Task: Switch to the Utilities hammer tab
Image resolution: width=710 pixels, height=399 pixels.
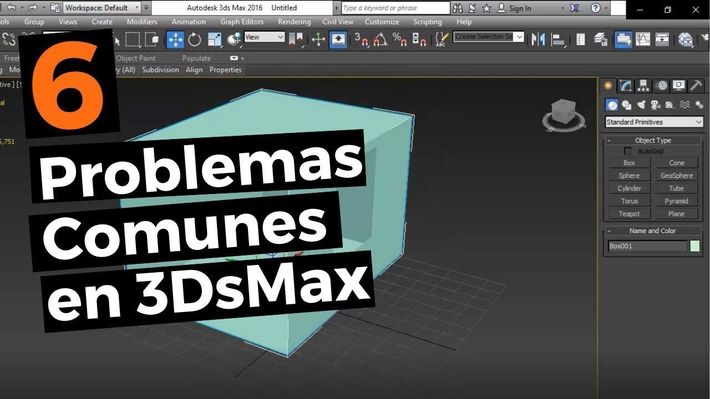Action: coord(696,86)
